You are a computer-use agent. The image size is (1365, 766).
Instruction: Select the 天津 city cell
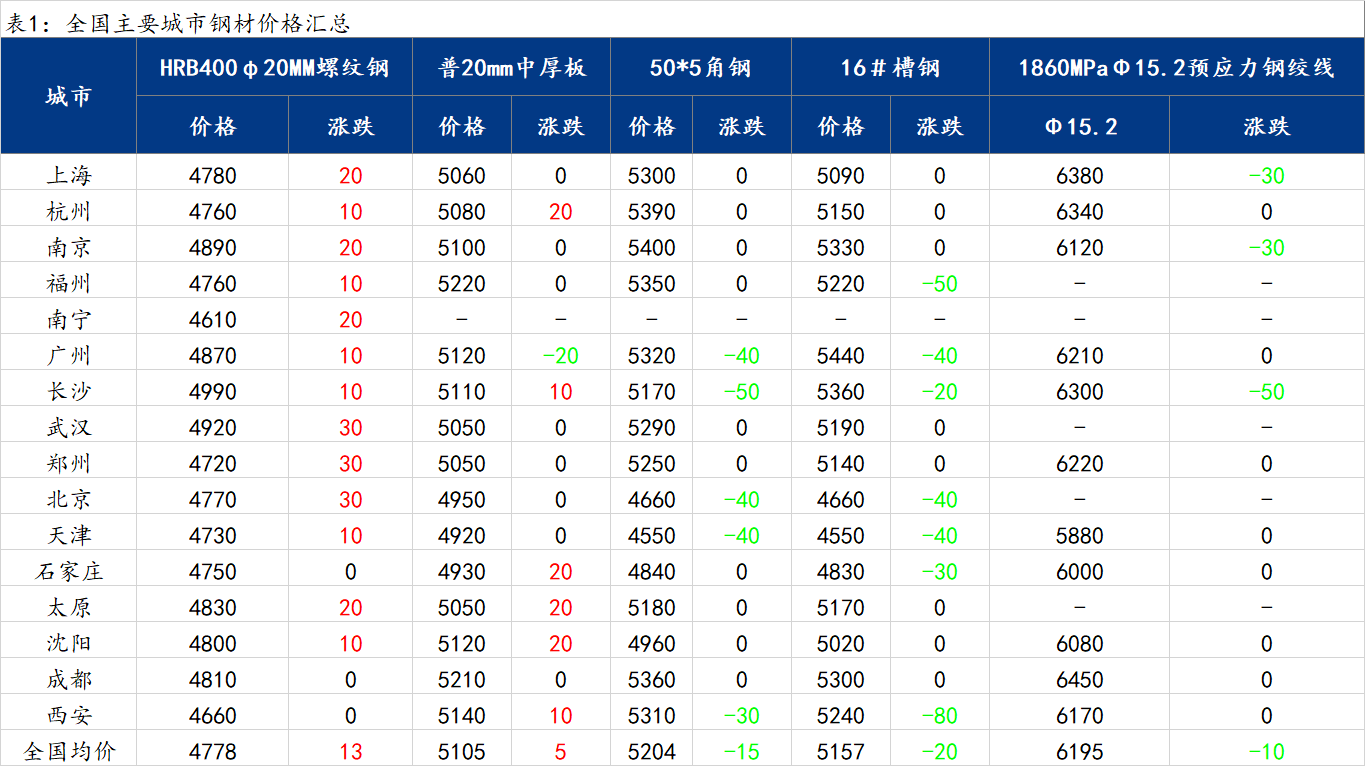[x=68, y=536]
